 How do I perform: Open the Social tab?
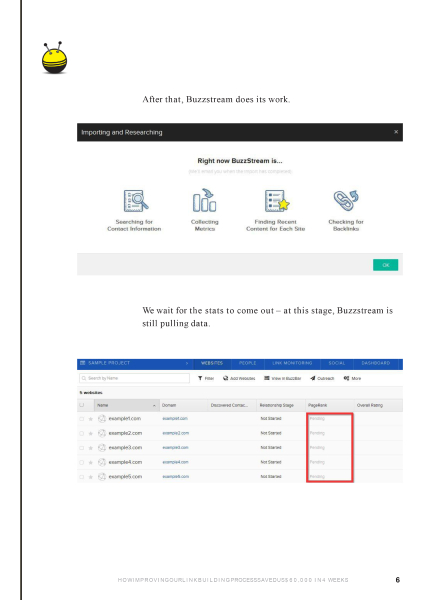(337, 363)
